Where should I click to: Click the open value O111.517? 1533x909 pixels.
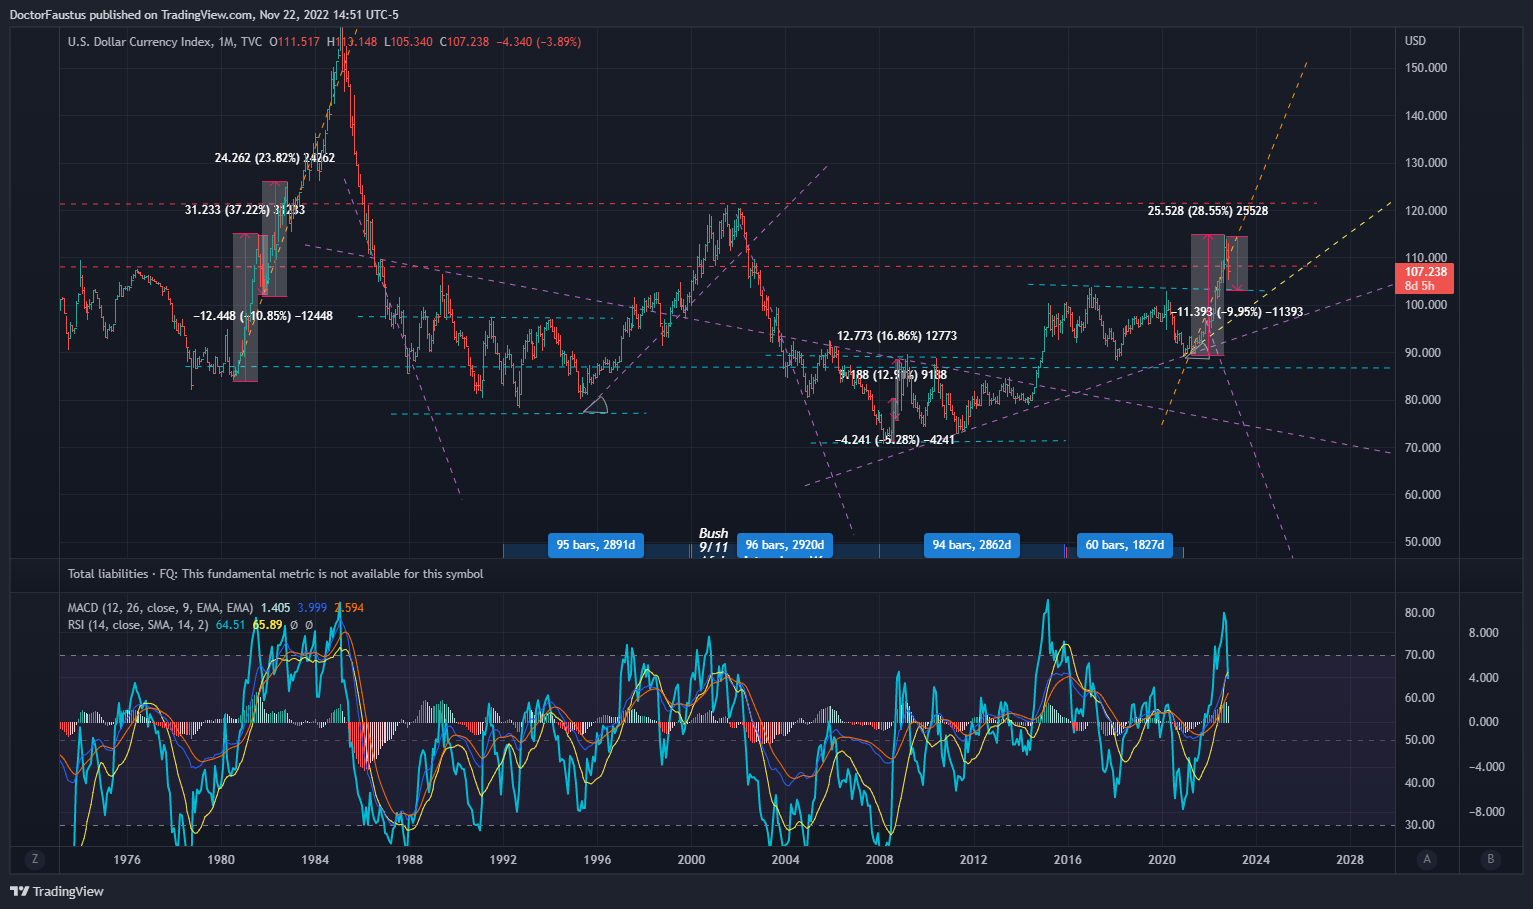point(295,42)
